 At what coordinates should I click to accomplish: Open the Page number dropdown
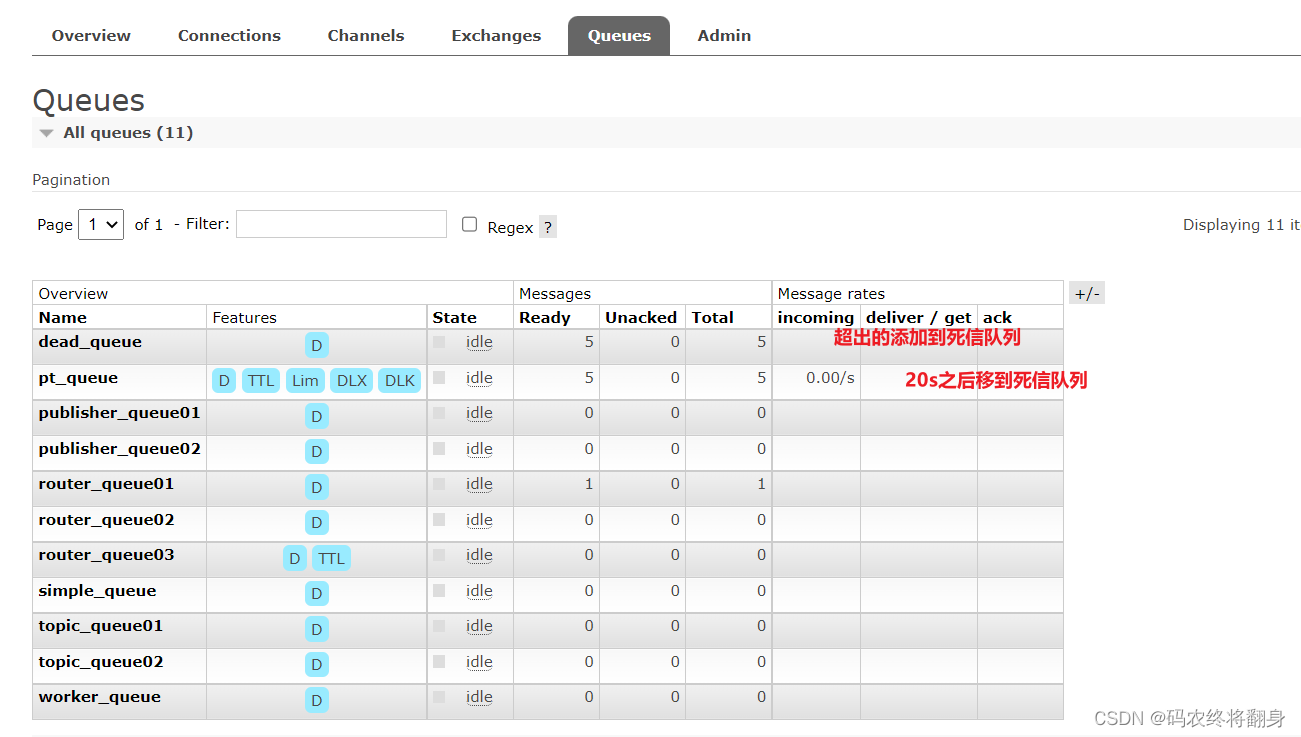coord(100,224)
